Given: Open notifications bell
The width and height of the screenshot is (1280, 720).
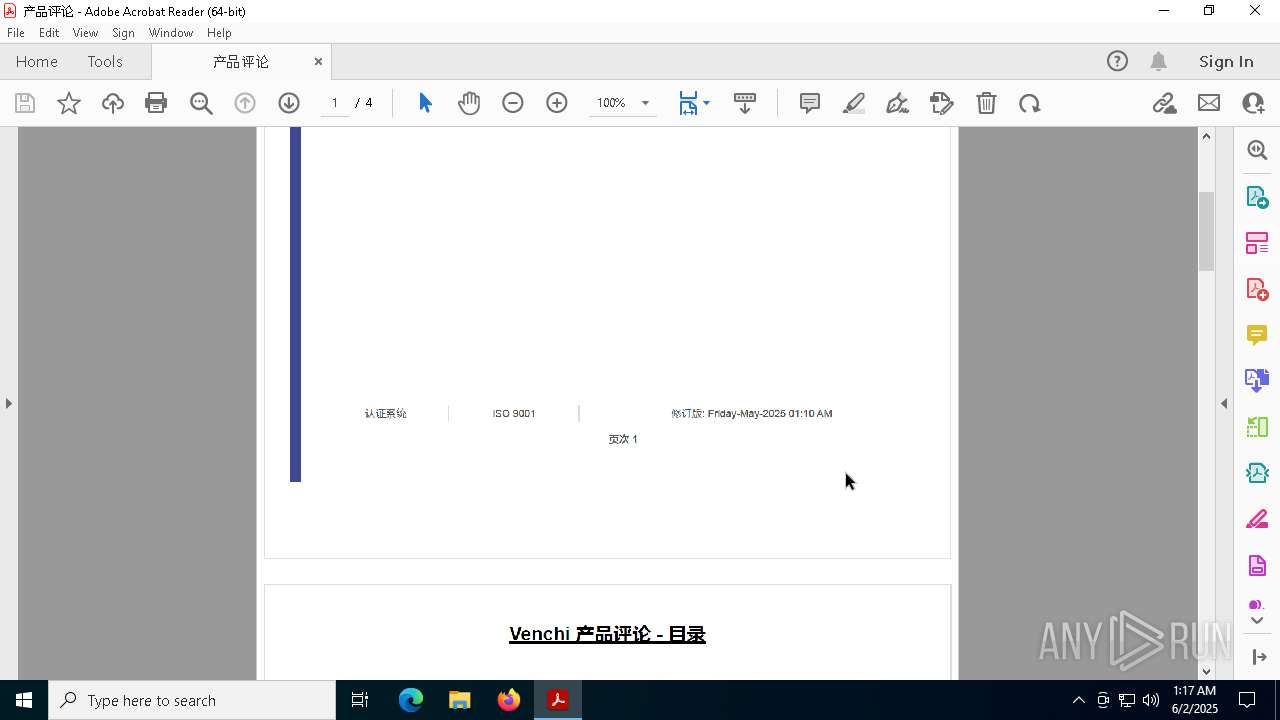Looking at the screenshot, I should 1159,61.
